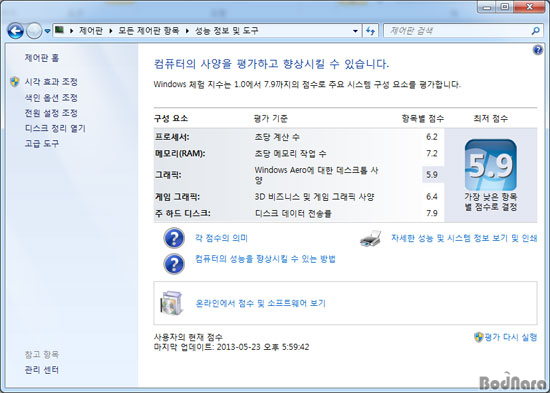Expand the arrow after 제어판 in breadcrumb
This screenshot has width=550, height=393.
[x=111, y=31]
